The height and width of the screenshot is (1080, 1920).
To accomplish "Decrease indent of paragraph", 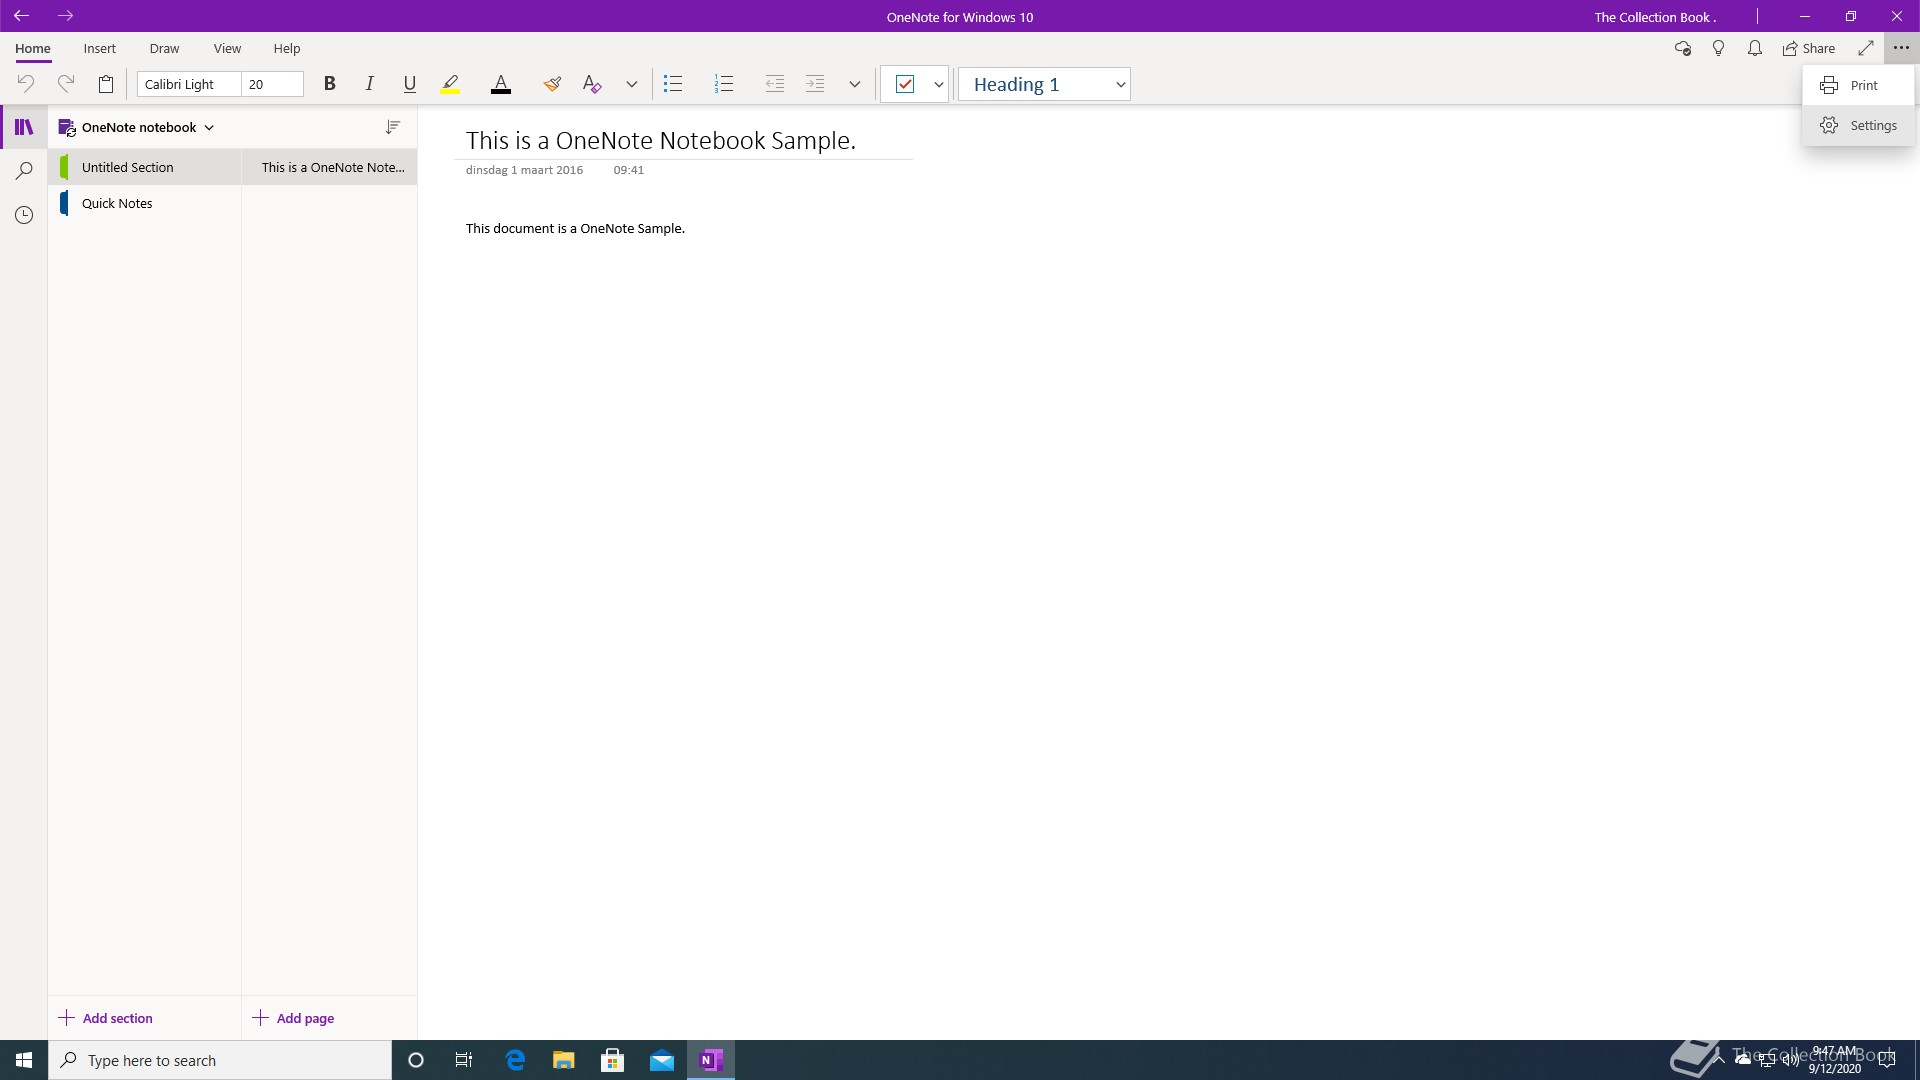I will click(775, 84).
